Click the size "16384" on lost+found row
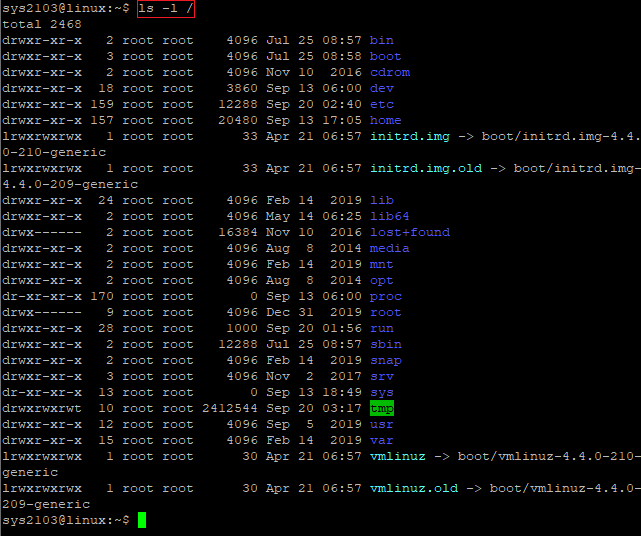The image size is (641, 536). point(238,232)
